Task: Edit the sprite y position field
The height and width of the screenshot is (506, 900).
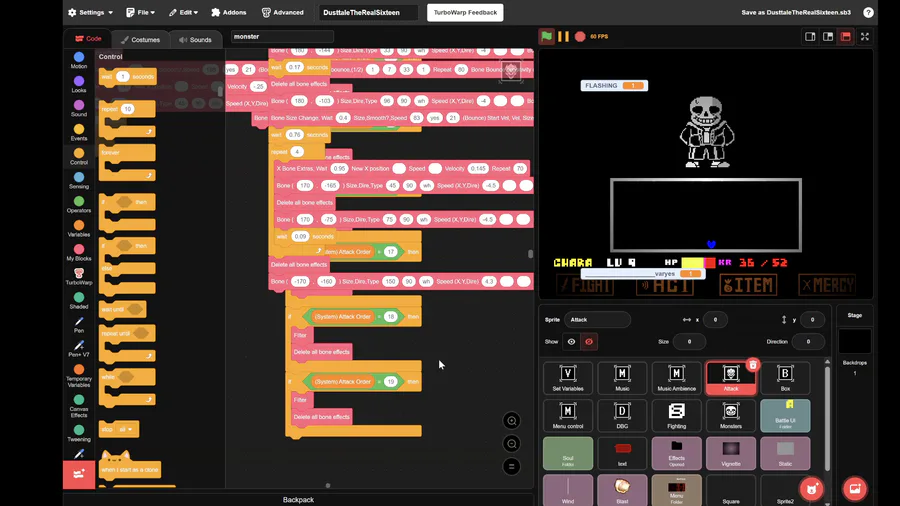Action: coord(812,320)
